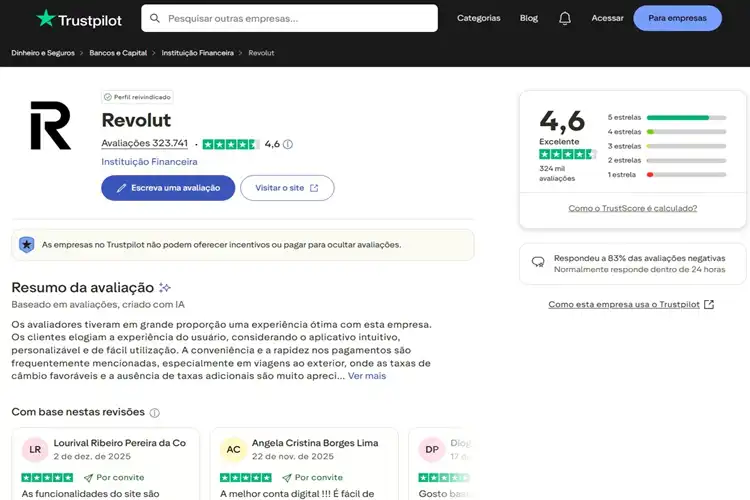Open the Blog menu item
This screenshot has height=500, width=750.
pos(529,18)
